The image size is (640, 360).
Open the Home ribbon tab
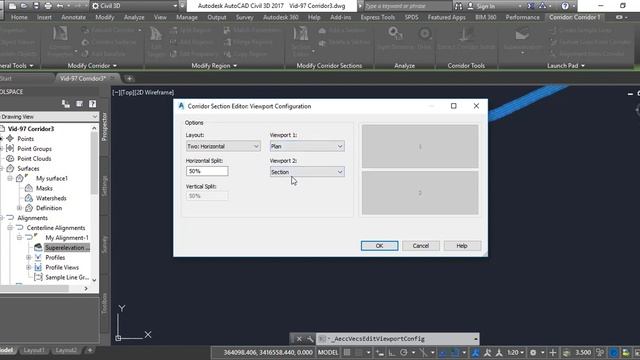coord(19,17)
